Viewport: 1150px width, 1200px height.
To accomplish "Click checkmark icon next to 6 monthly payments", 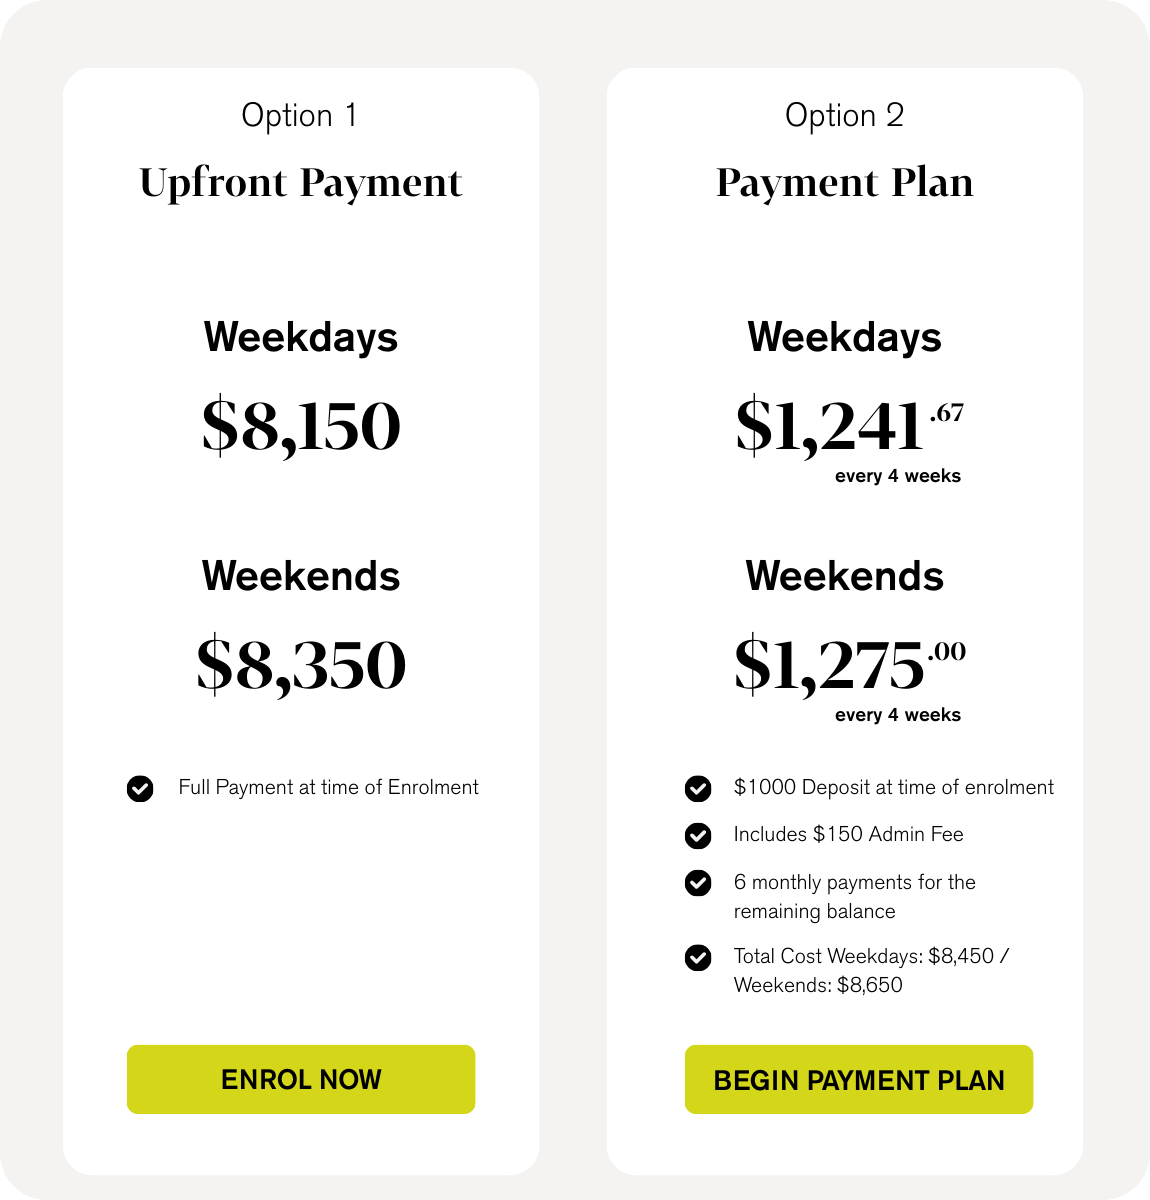I will pyautogui.click(x=698, y=883).
